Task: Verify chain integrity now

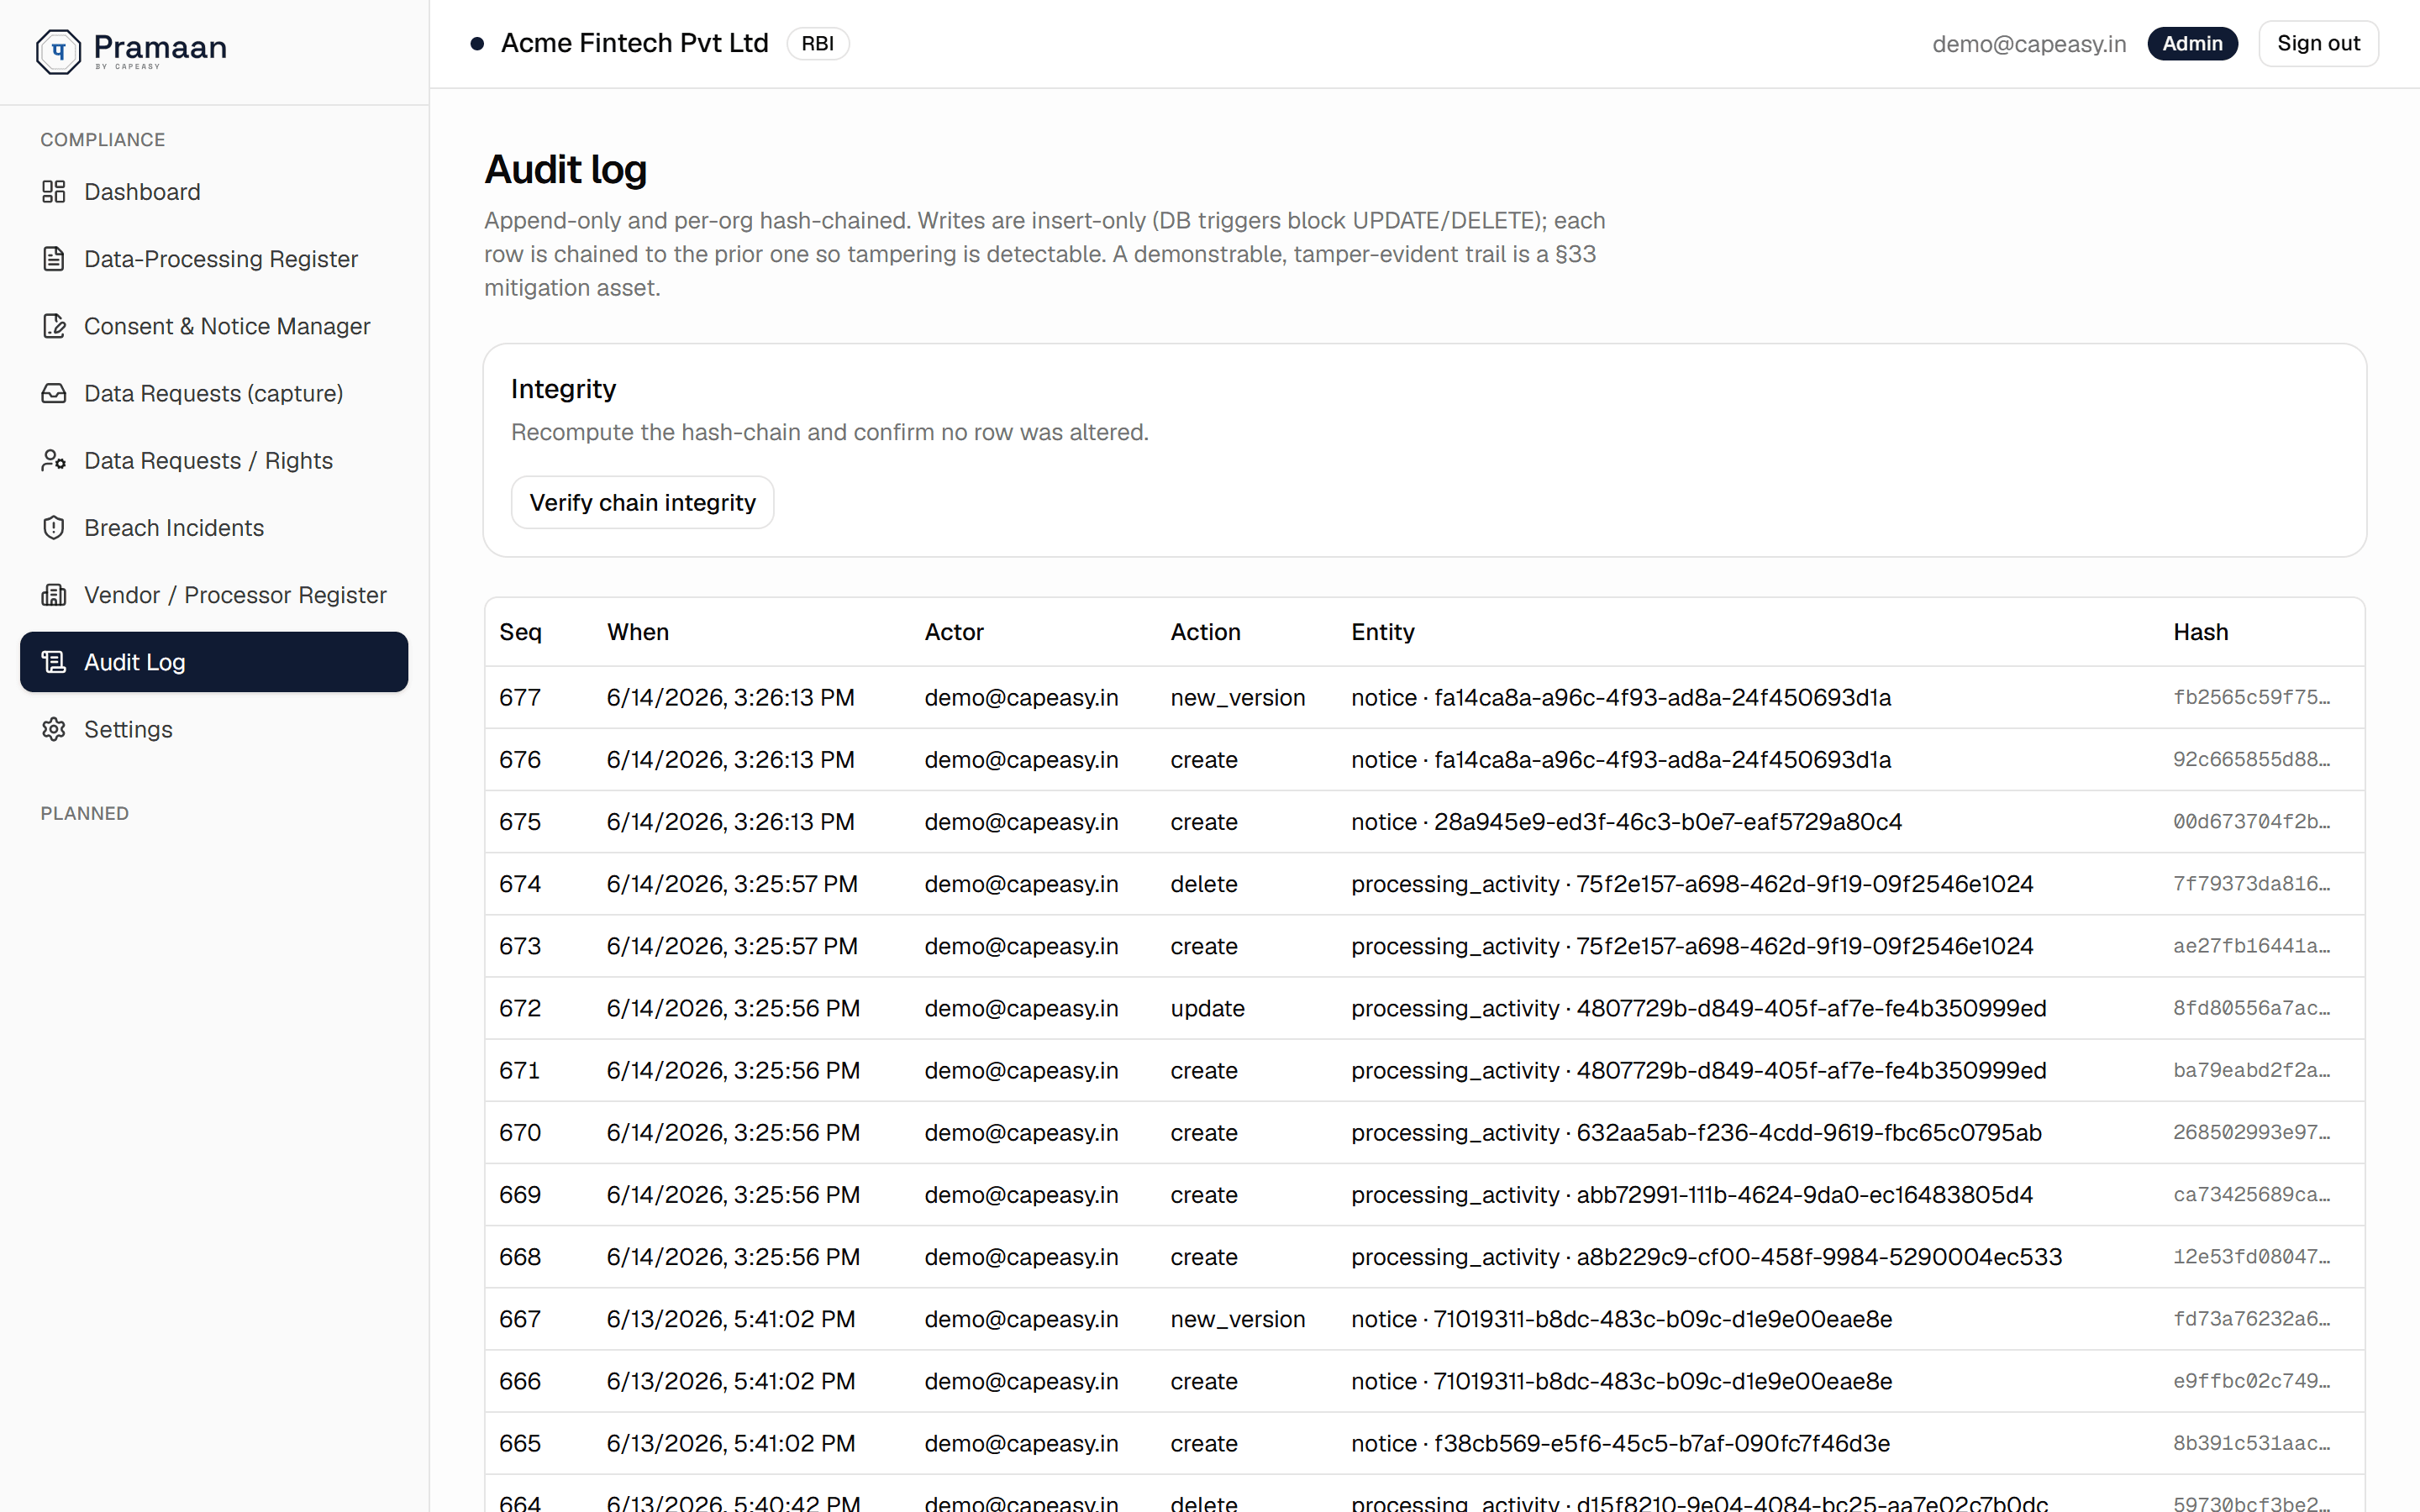Action: pyautogui.click(x=642, y=502)
